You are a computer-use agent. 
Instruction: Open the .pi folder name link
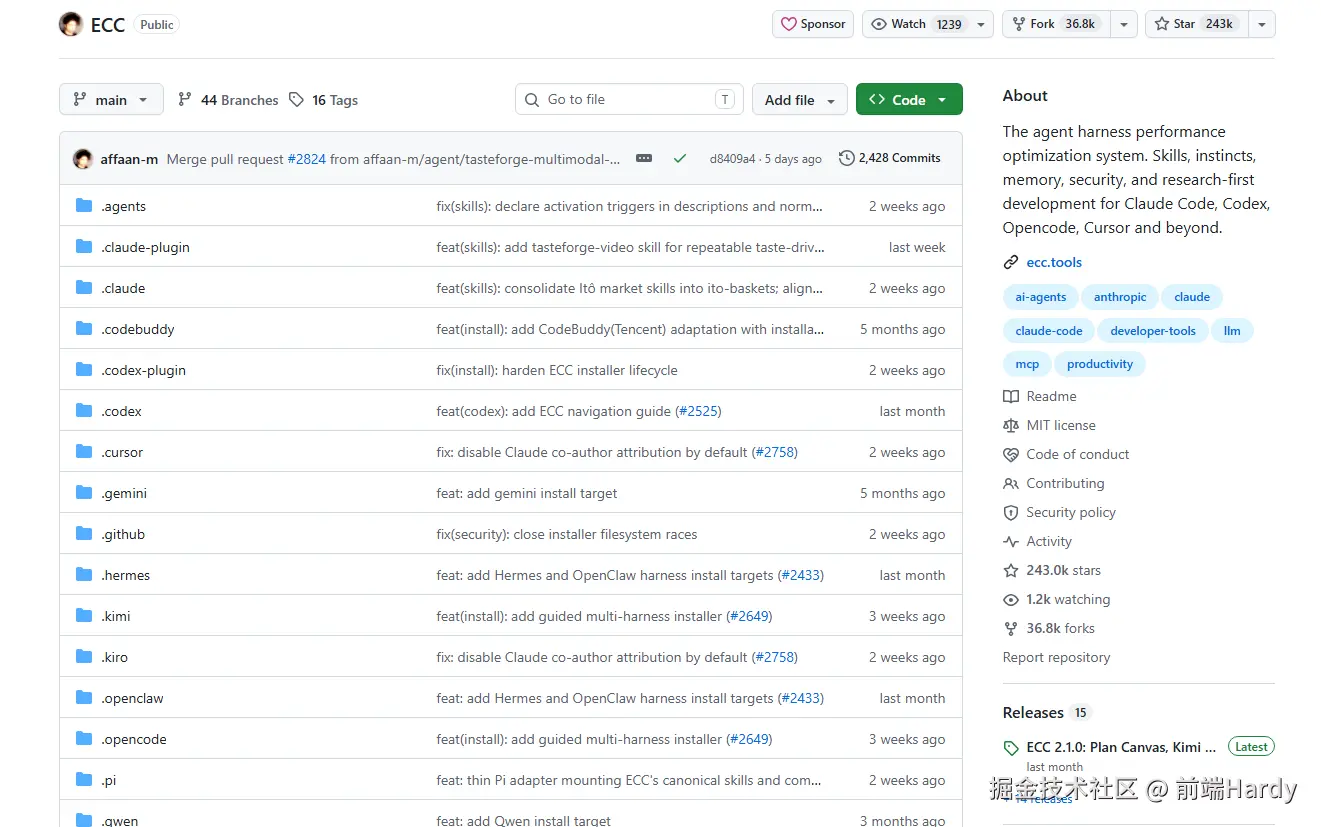click(x=109, y=780)
